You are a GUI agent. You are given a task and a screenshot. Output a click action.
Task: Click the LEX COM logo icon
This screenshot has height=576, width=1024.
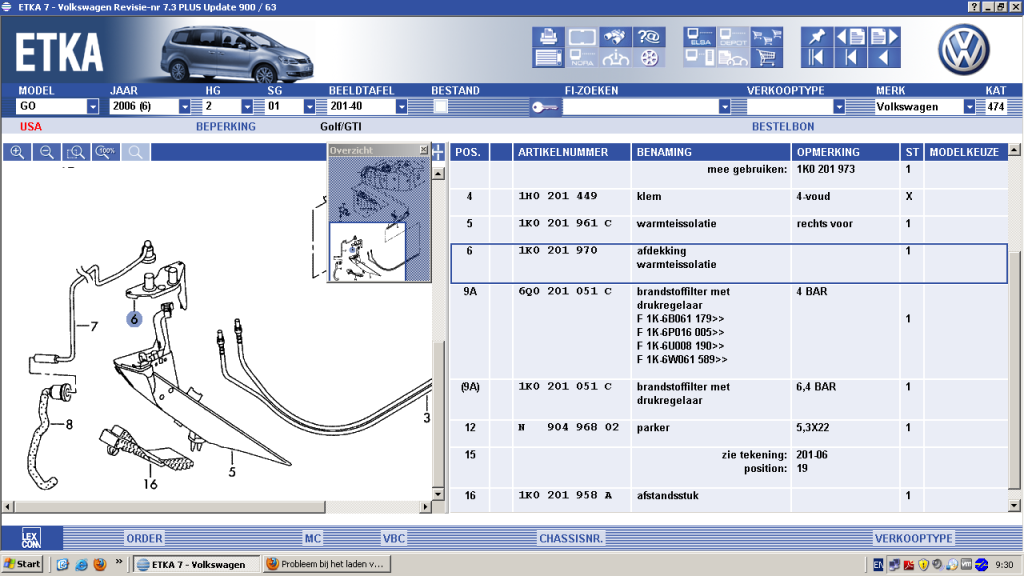(x=31, y=538)
